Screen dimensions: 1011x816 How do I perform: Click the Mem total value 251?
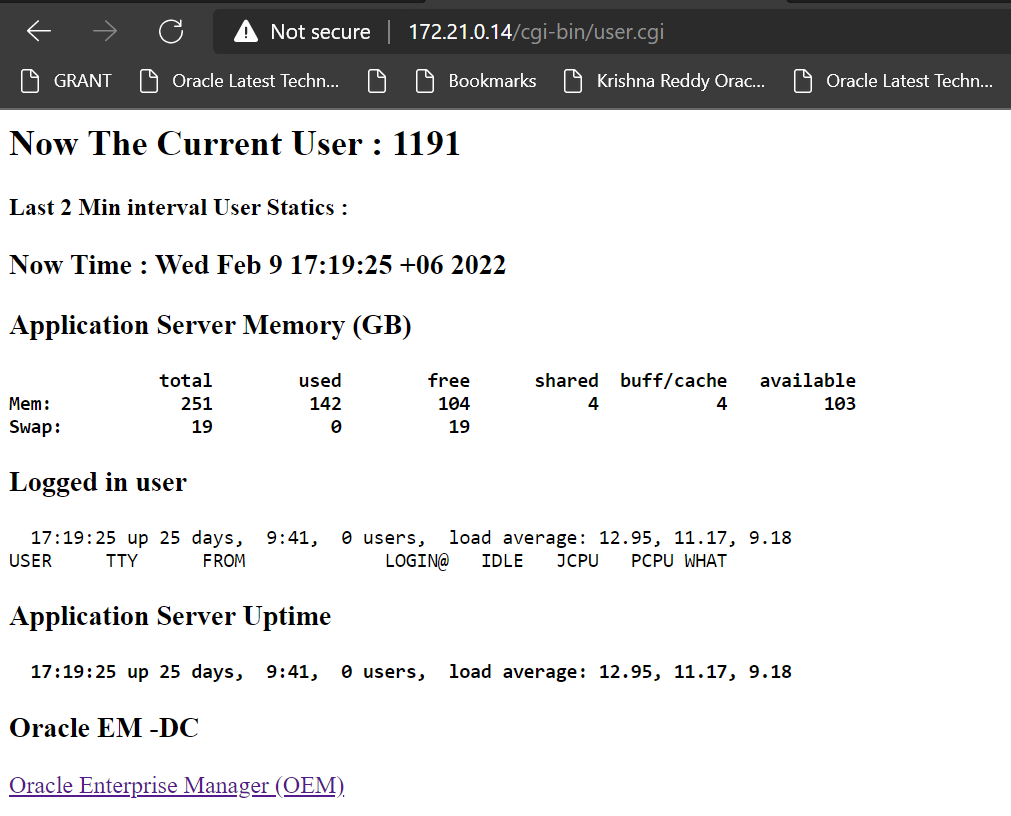click(x=196, y=404)
